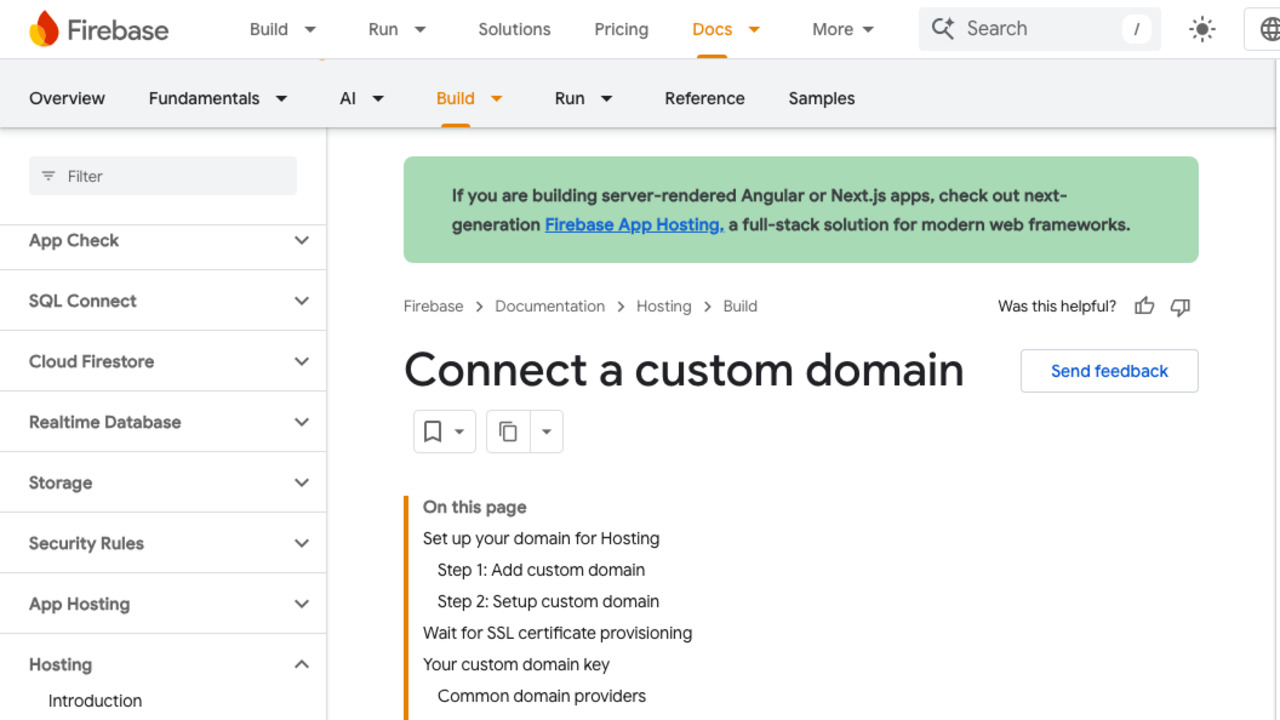
Task: Click the copy page icon
Action: [508, 431]
